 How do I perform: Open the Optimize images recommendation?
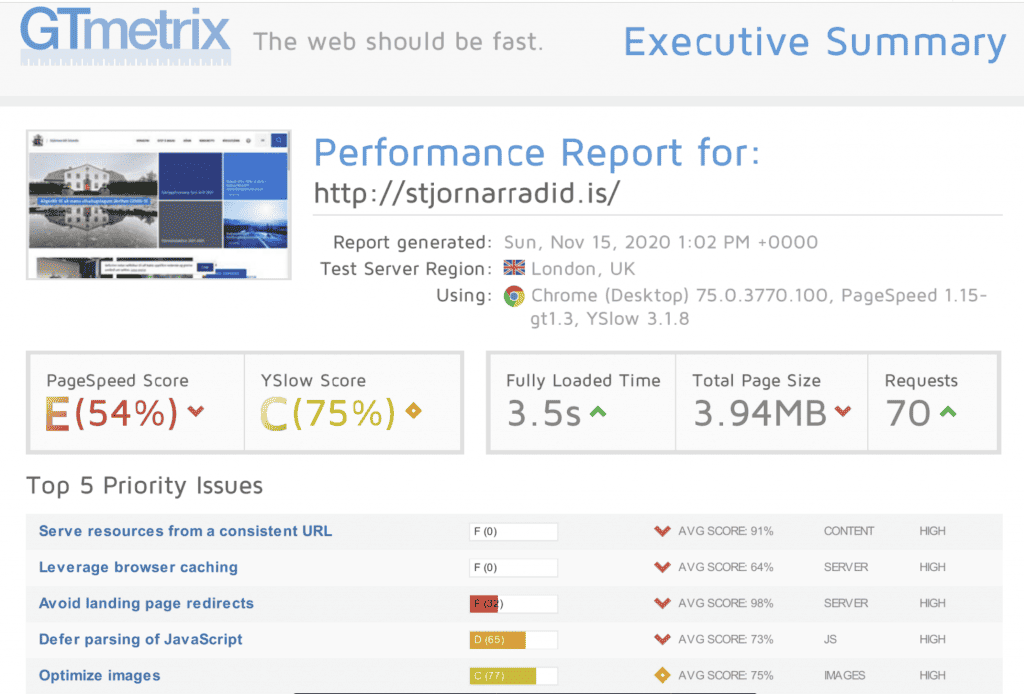tap(99, 675)
